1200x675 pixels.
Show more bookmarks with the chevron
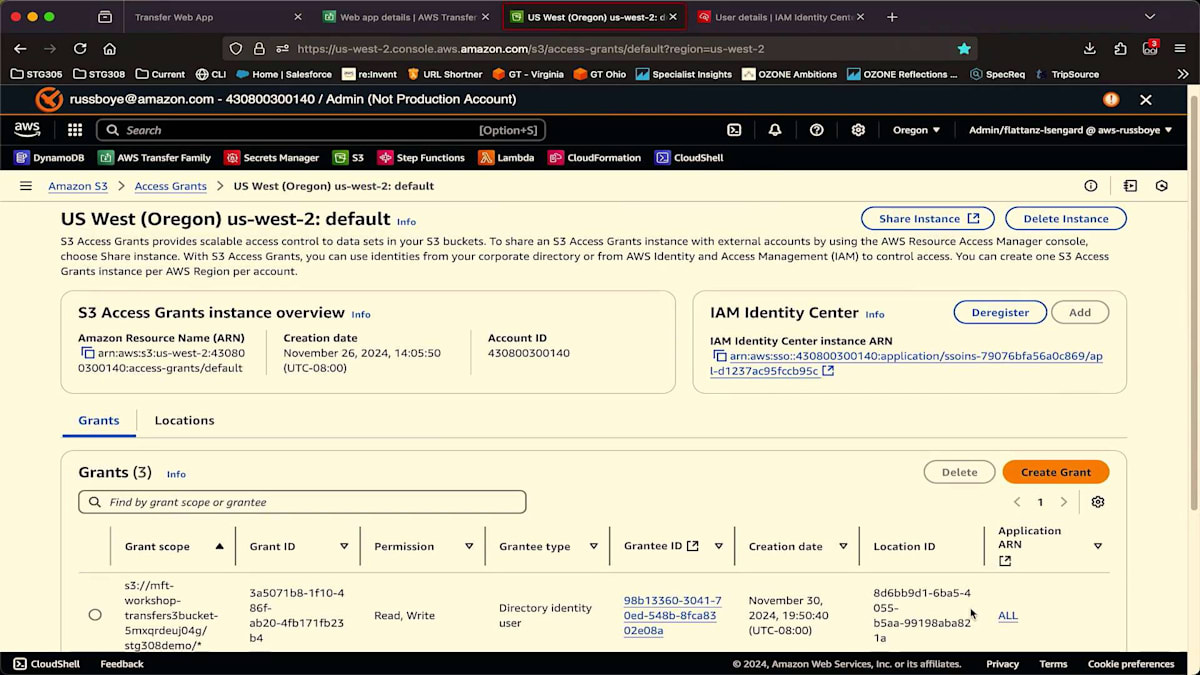point(1183,74)
